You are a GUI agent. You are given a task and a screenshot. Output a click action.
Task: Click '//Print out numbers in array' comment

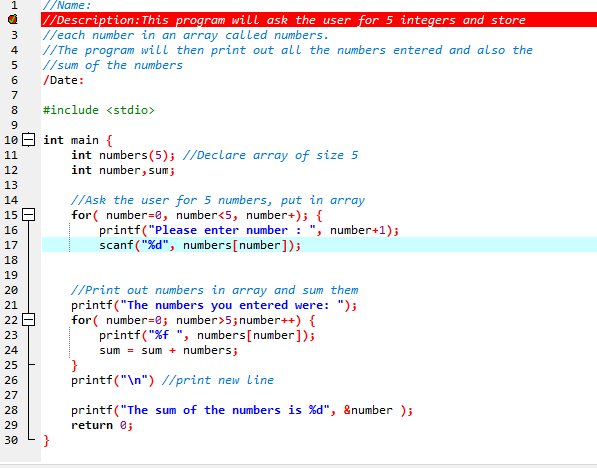(214, 290)
